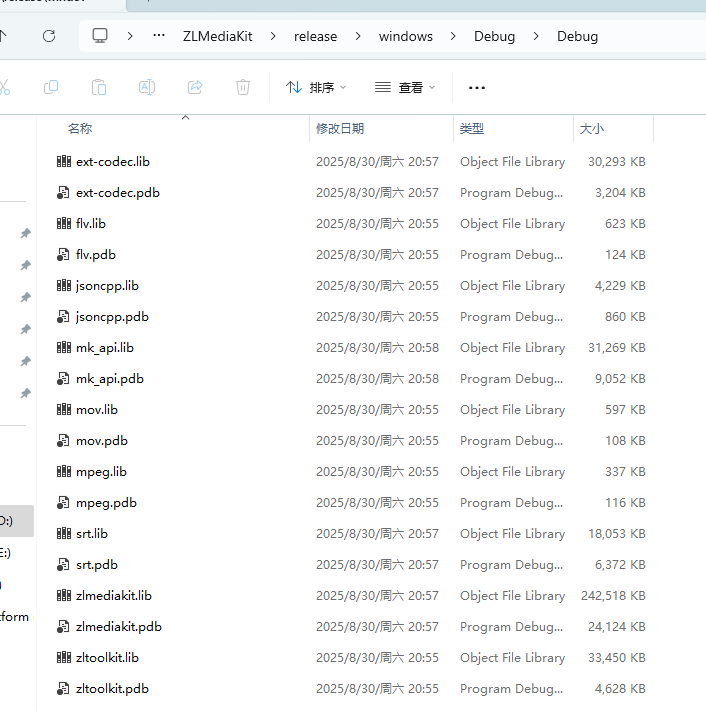
Task: Select file mpeg.pdb
Action: pyautogui.click(x=107, y=503)
